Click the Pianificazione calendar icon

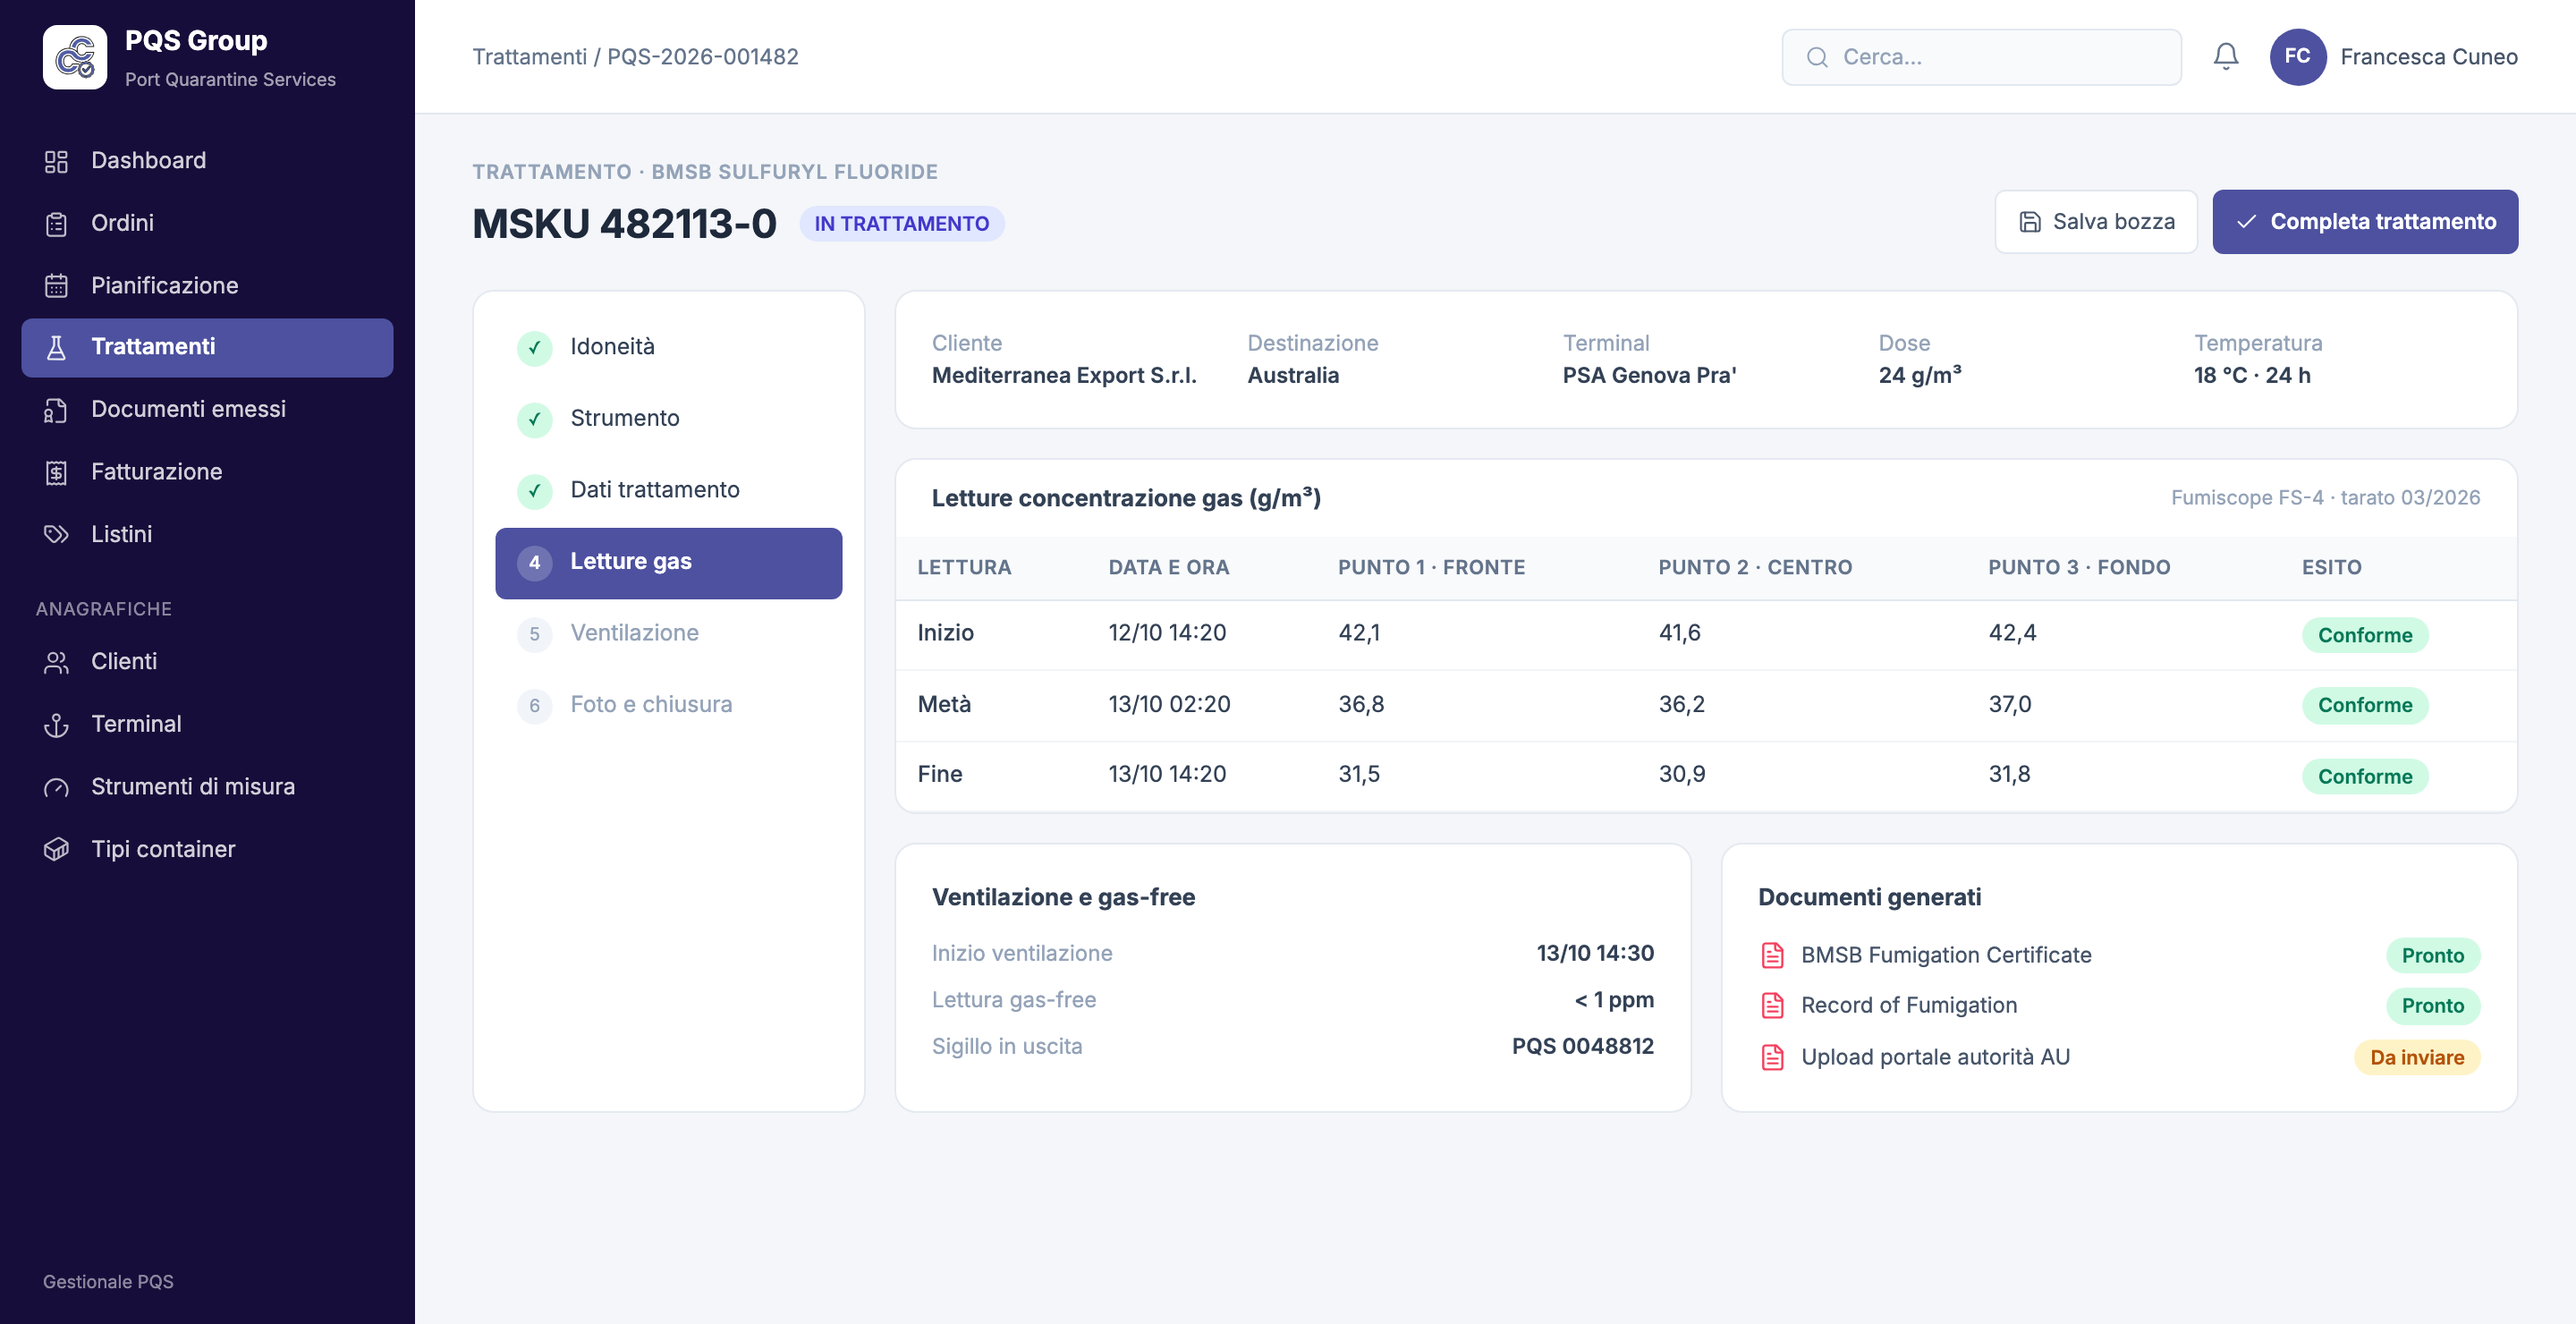click(x=56, y=286)
